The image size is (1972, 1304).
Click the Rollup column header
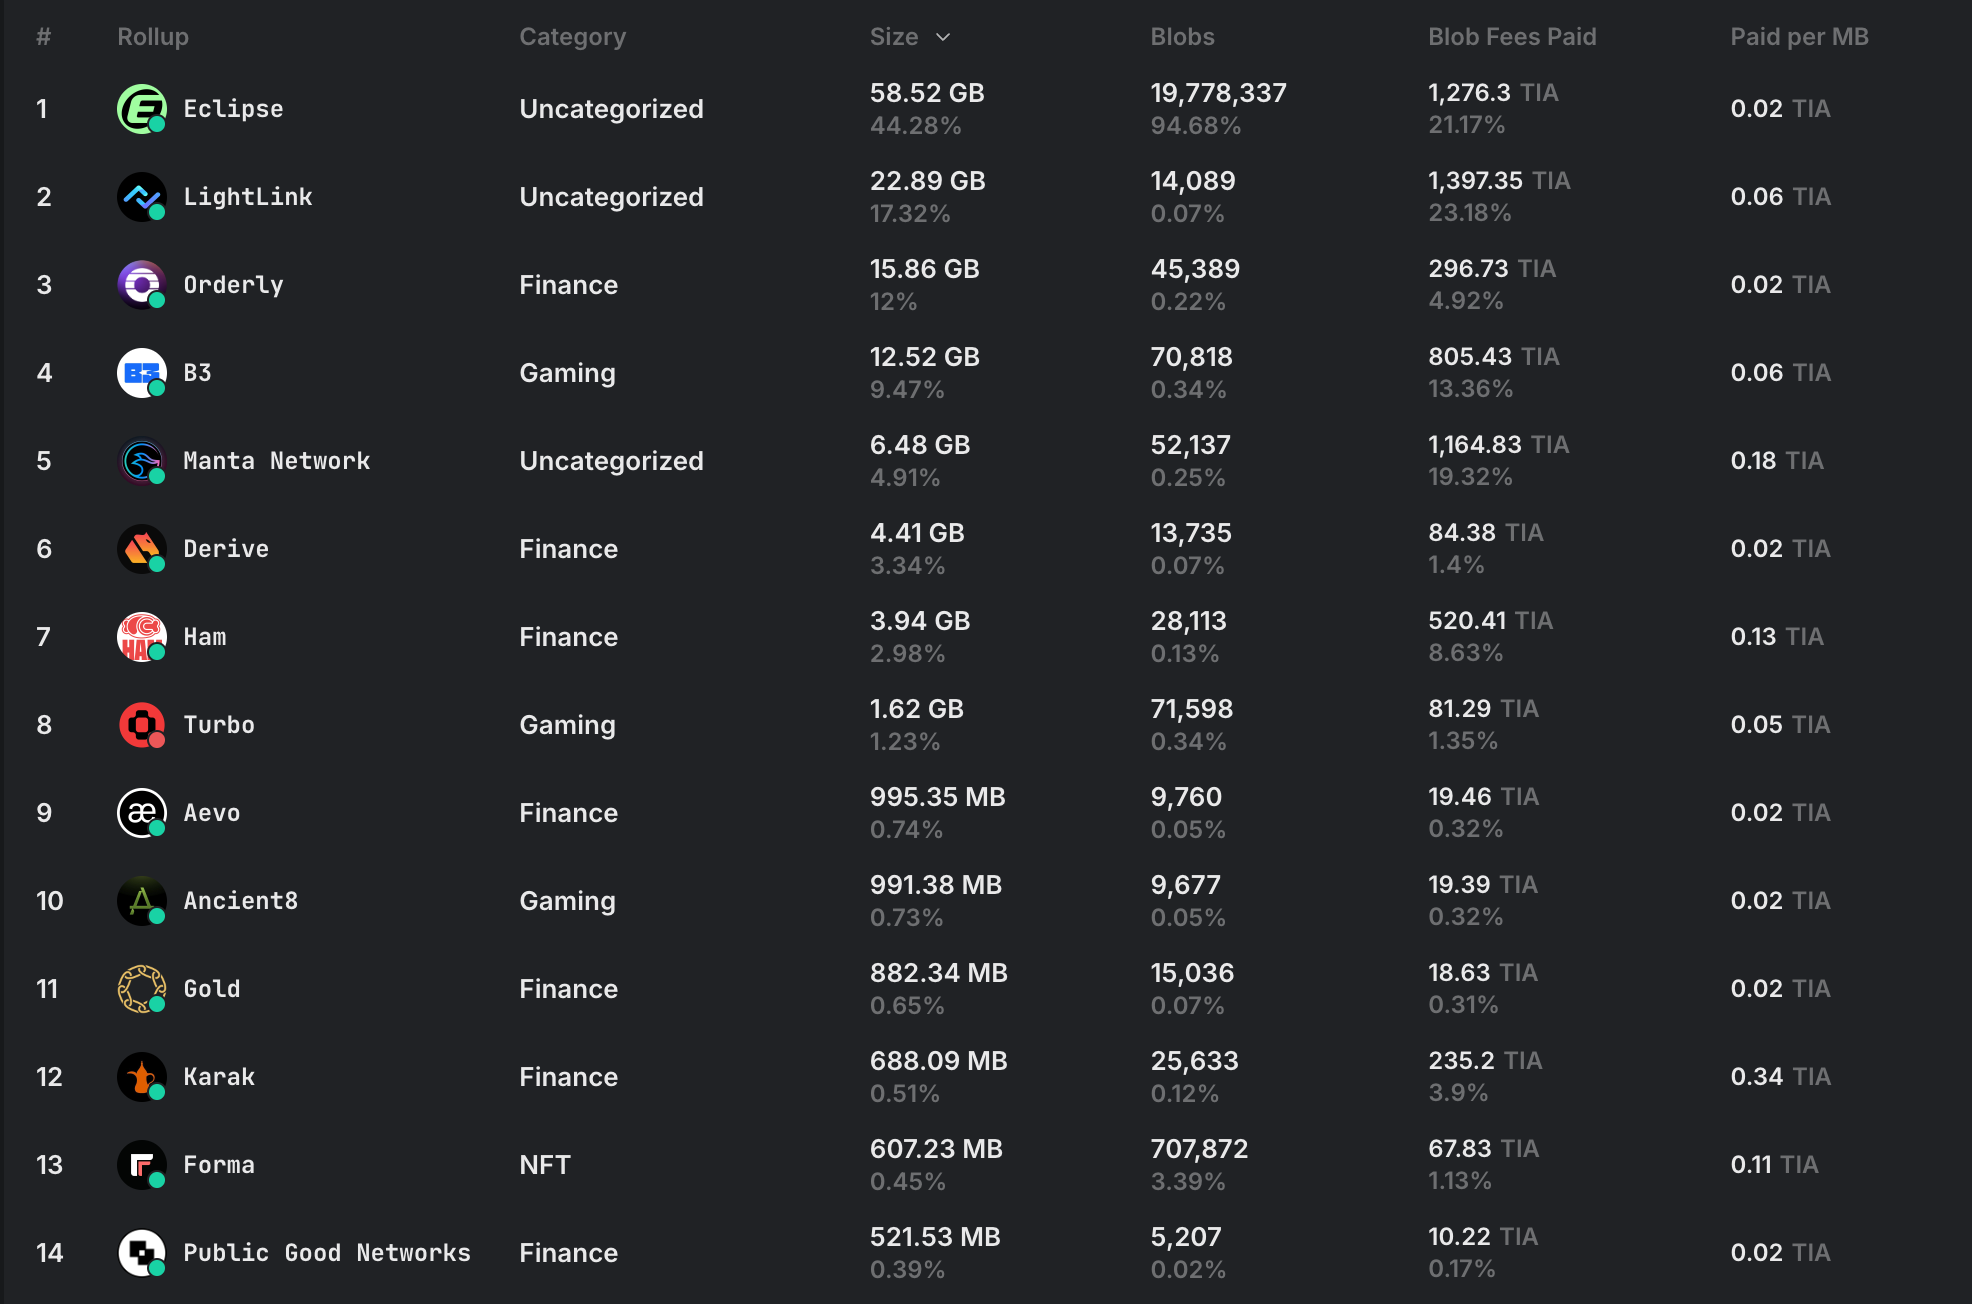[152, 37]
